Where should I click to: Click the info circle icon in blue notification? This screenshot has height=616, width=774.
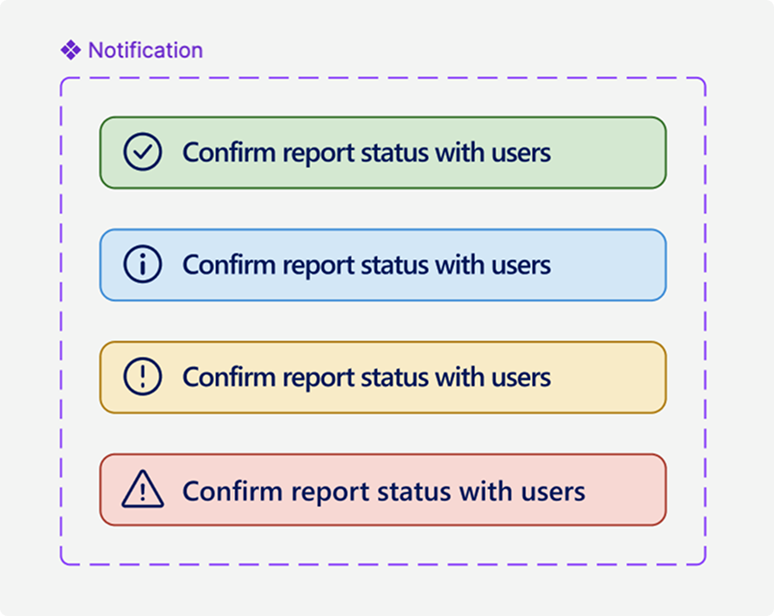click(142, 265)
